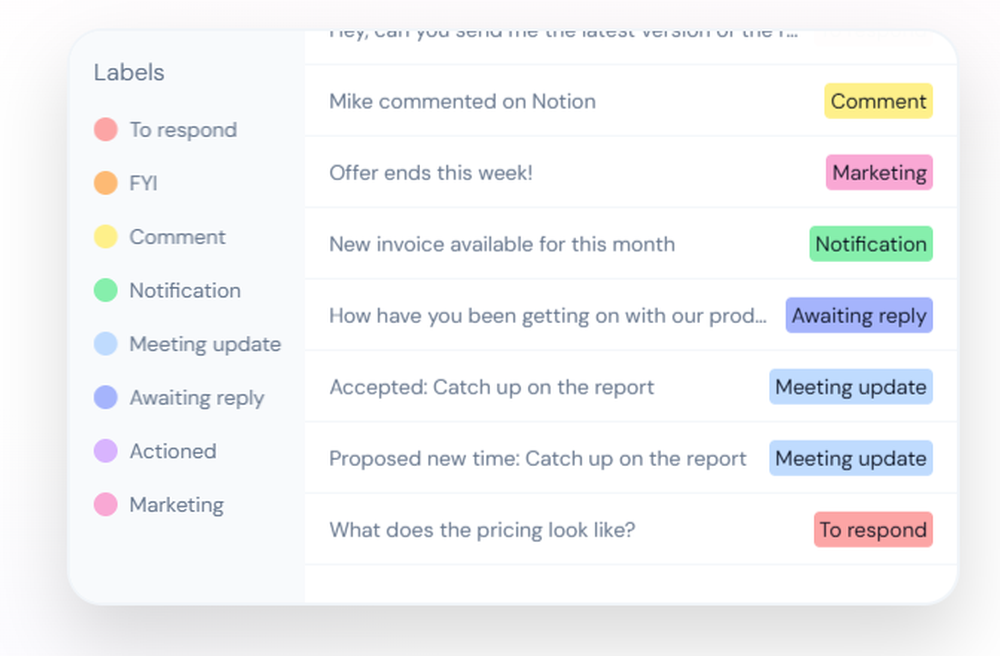Click the purple Actioned label dot
The image size is (1000, 656).
pos(106,451)
